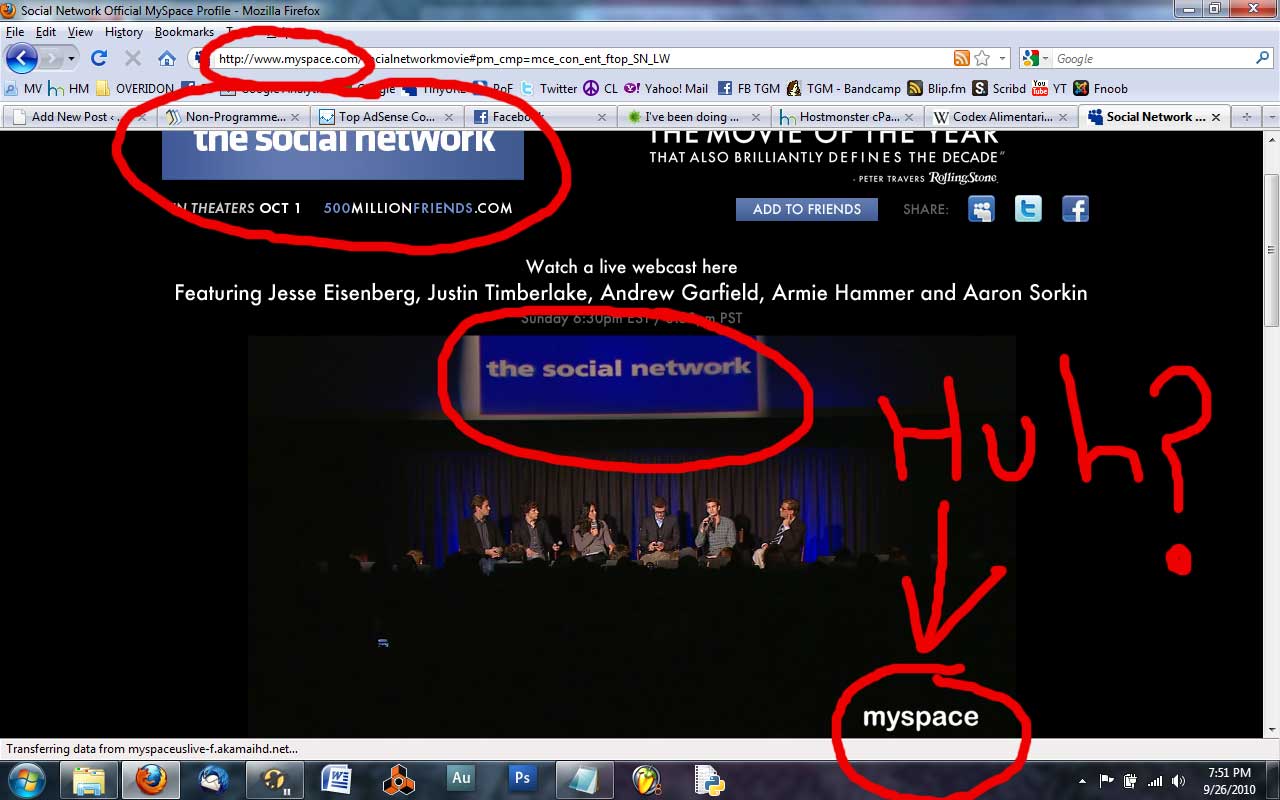Screen dimensions: 1280x800
Task: Click the ADD TO FRIENDS button
Action: 807,209
